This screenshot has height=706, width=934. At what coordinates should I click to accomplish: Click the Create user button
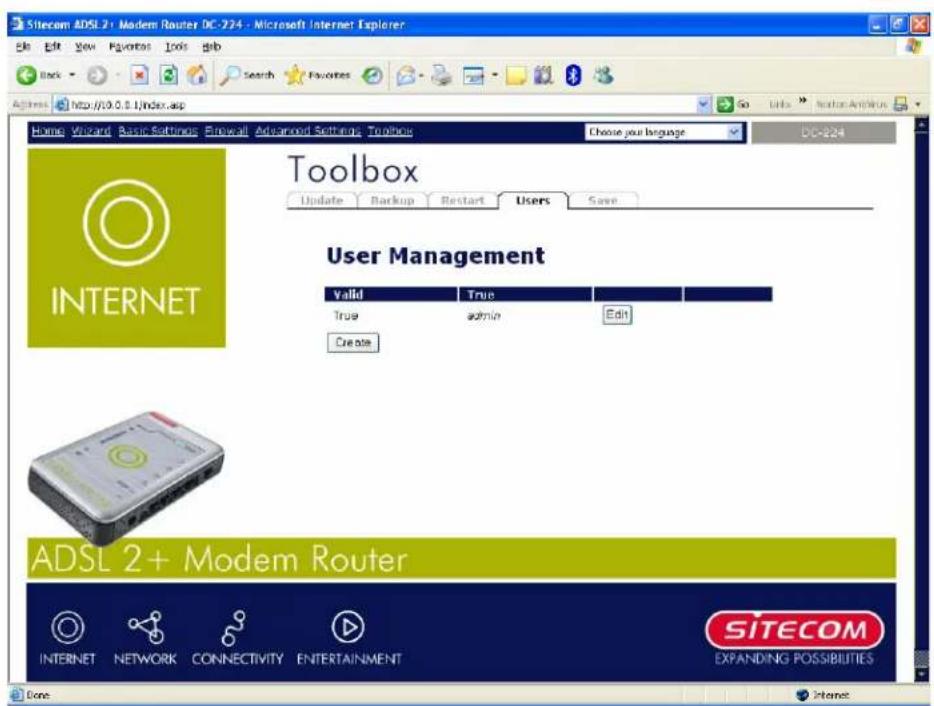[x=353, y=343]
